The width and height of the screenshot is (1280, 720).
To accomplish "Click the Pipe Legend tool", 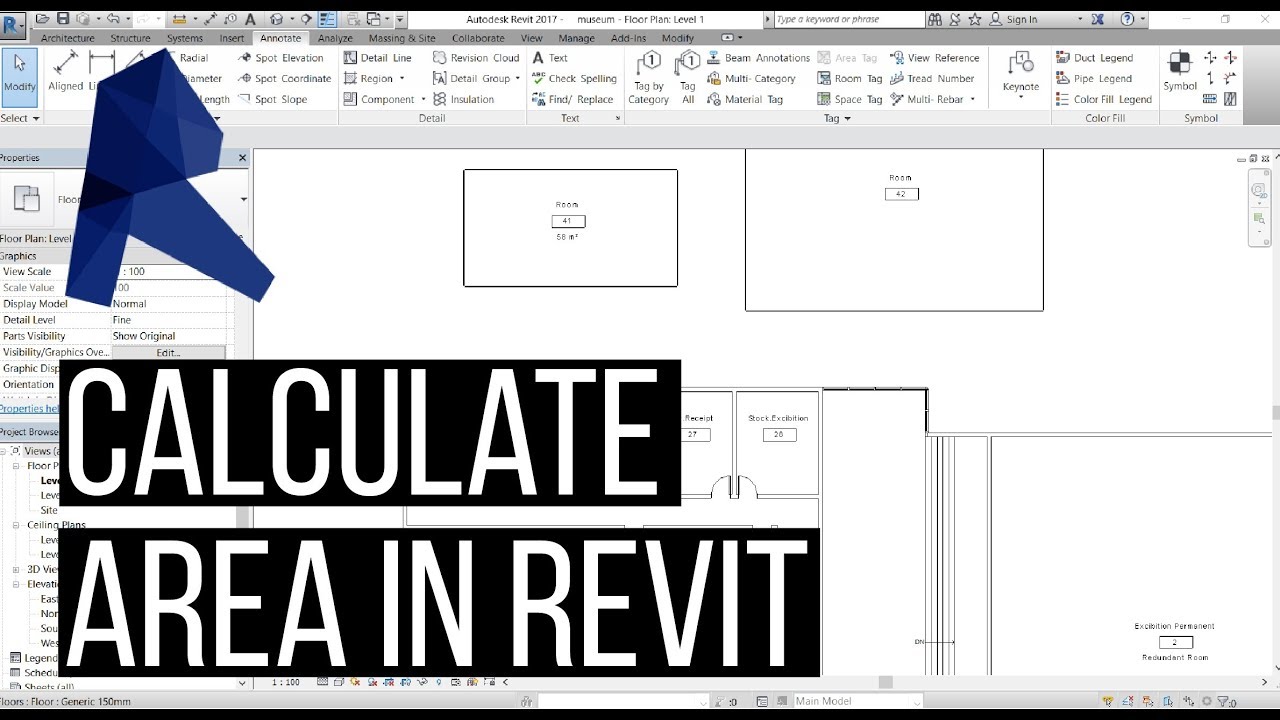I will (1094, 79).
